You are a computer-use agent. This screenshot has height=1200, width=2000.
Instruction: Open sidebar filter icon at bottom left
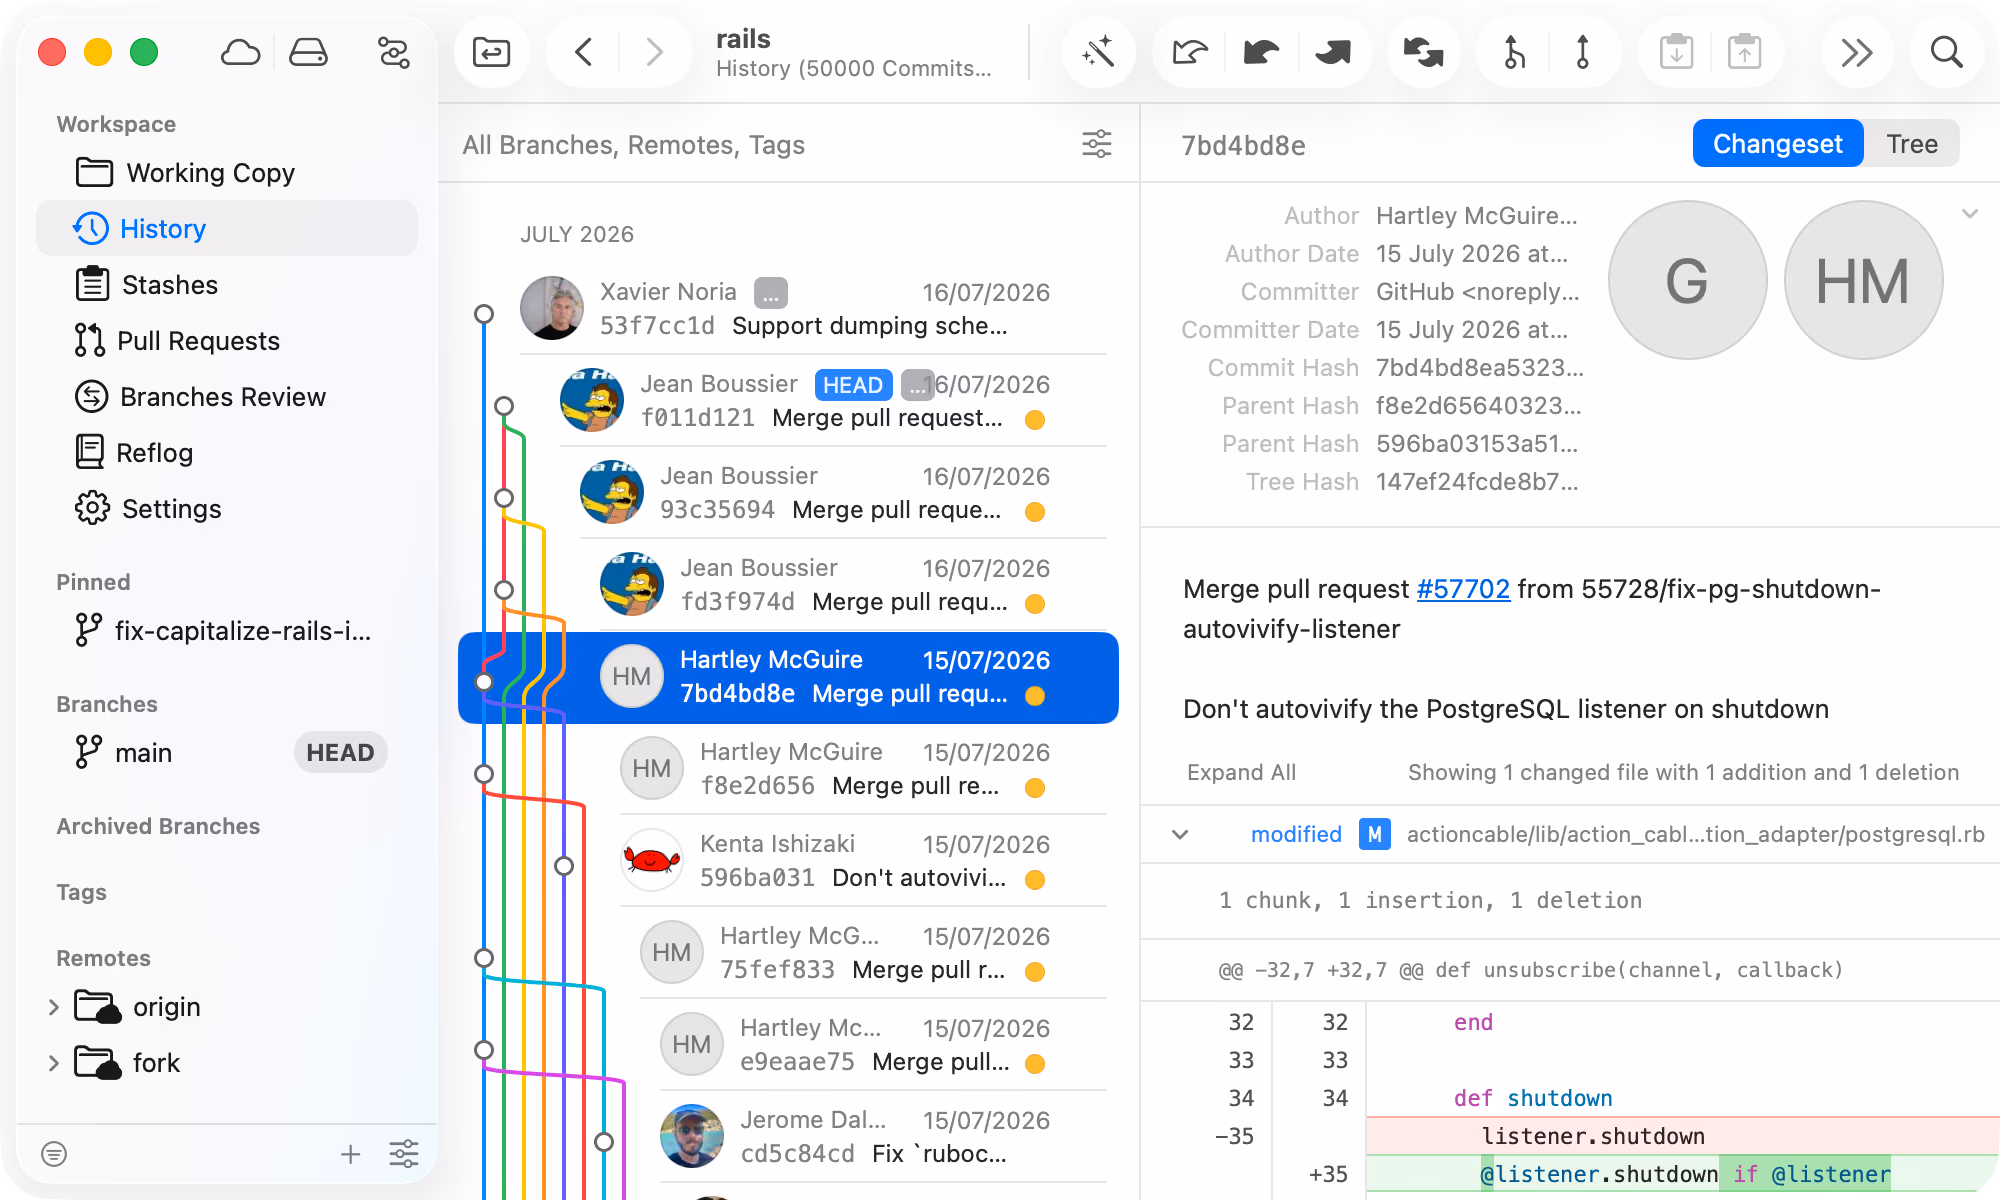[54, 1154]
